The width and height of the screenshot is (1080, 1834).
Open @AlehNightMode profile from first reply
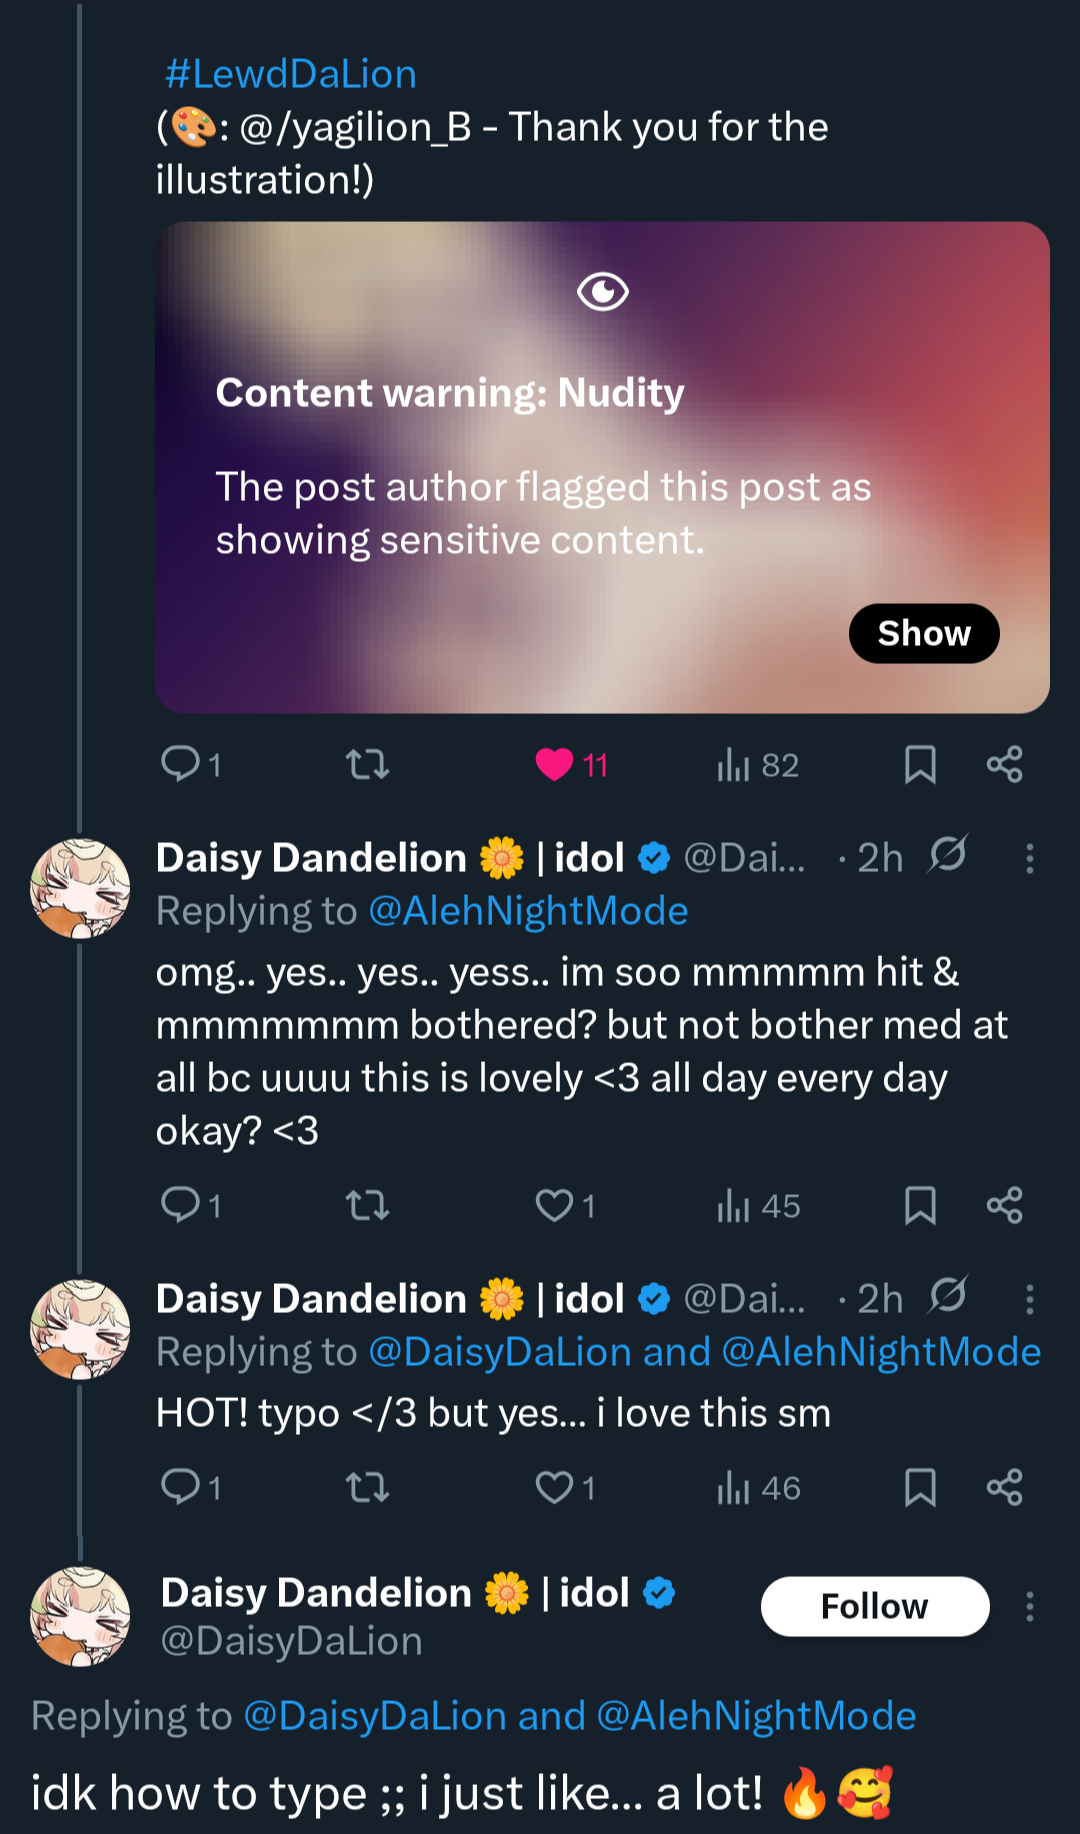(528, 911)
